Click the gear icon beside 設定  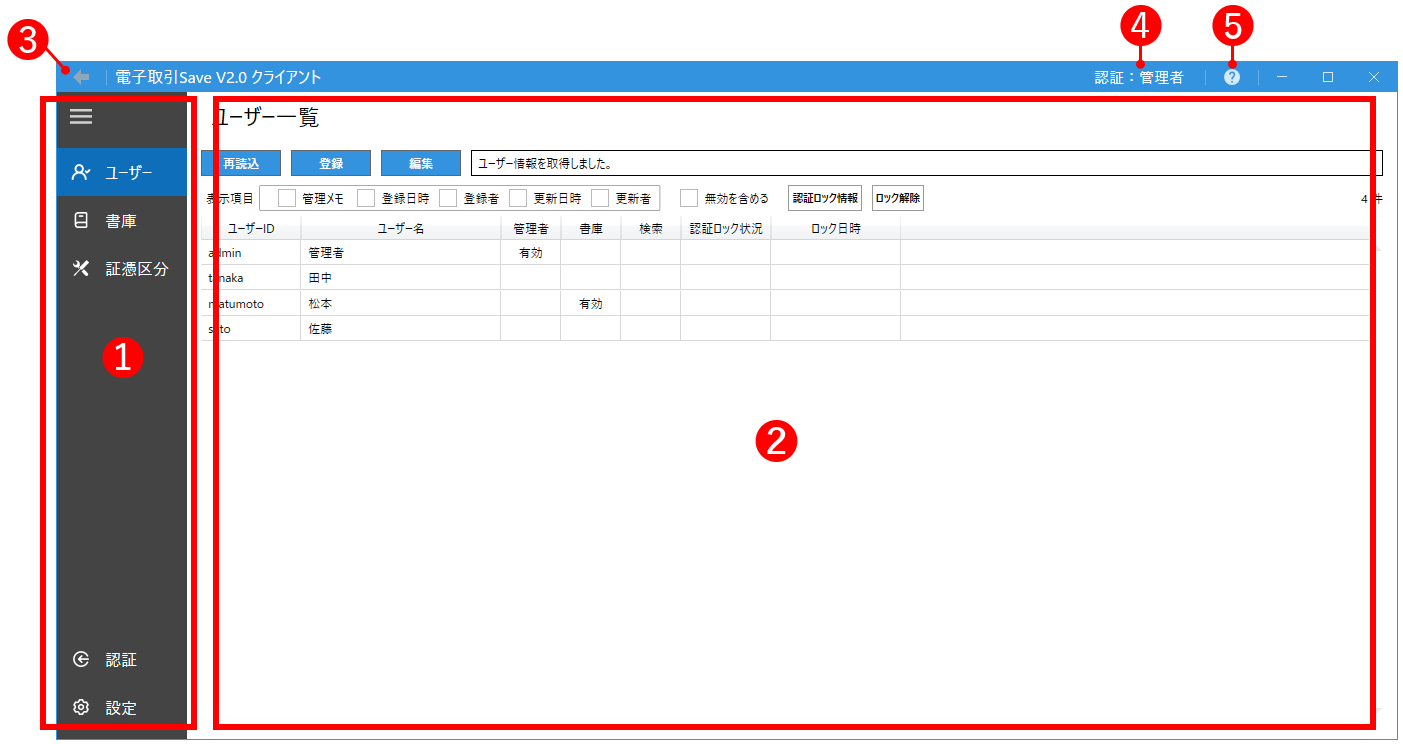tap(81, 708)
